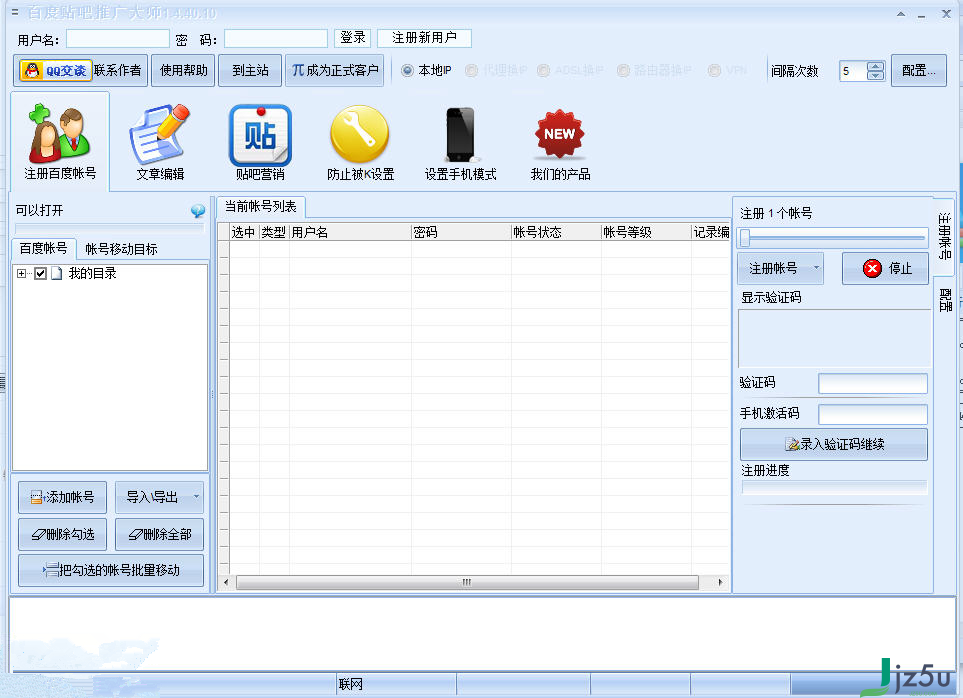Click the scrollbar right arrow
The width and height of the screenshot is (963, 698).
point(720,582)
